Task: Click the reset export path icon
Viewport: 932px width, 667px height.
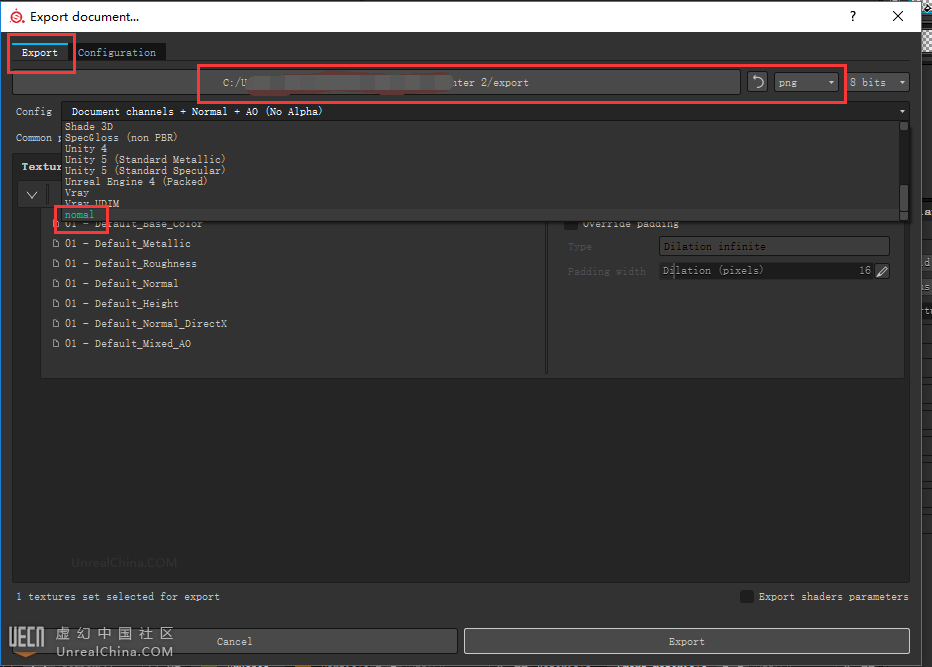Action: click(757, 82)
